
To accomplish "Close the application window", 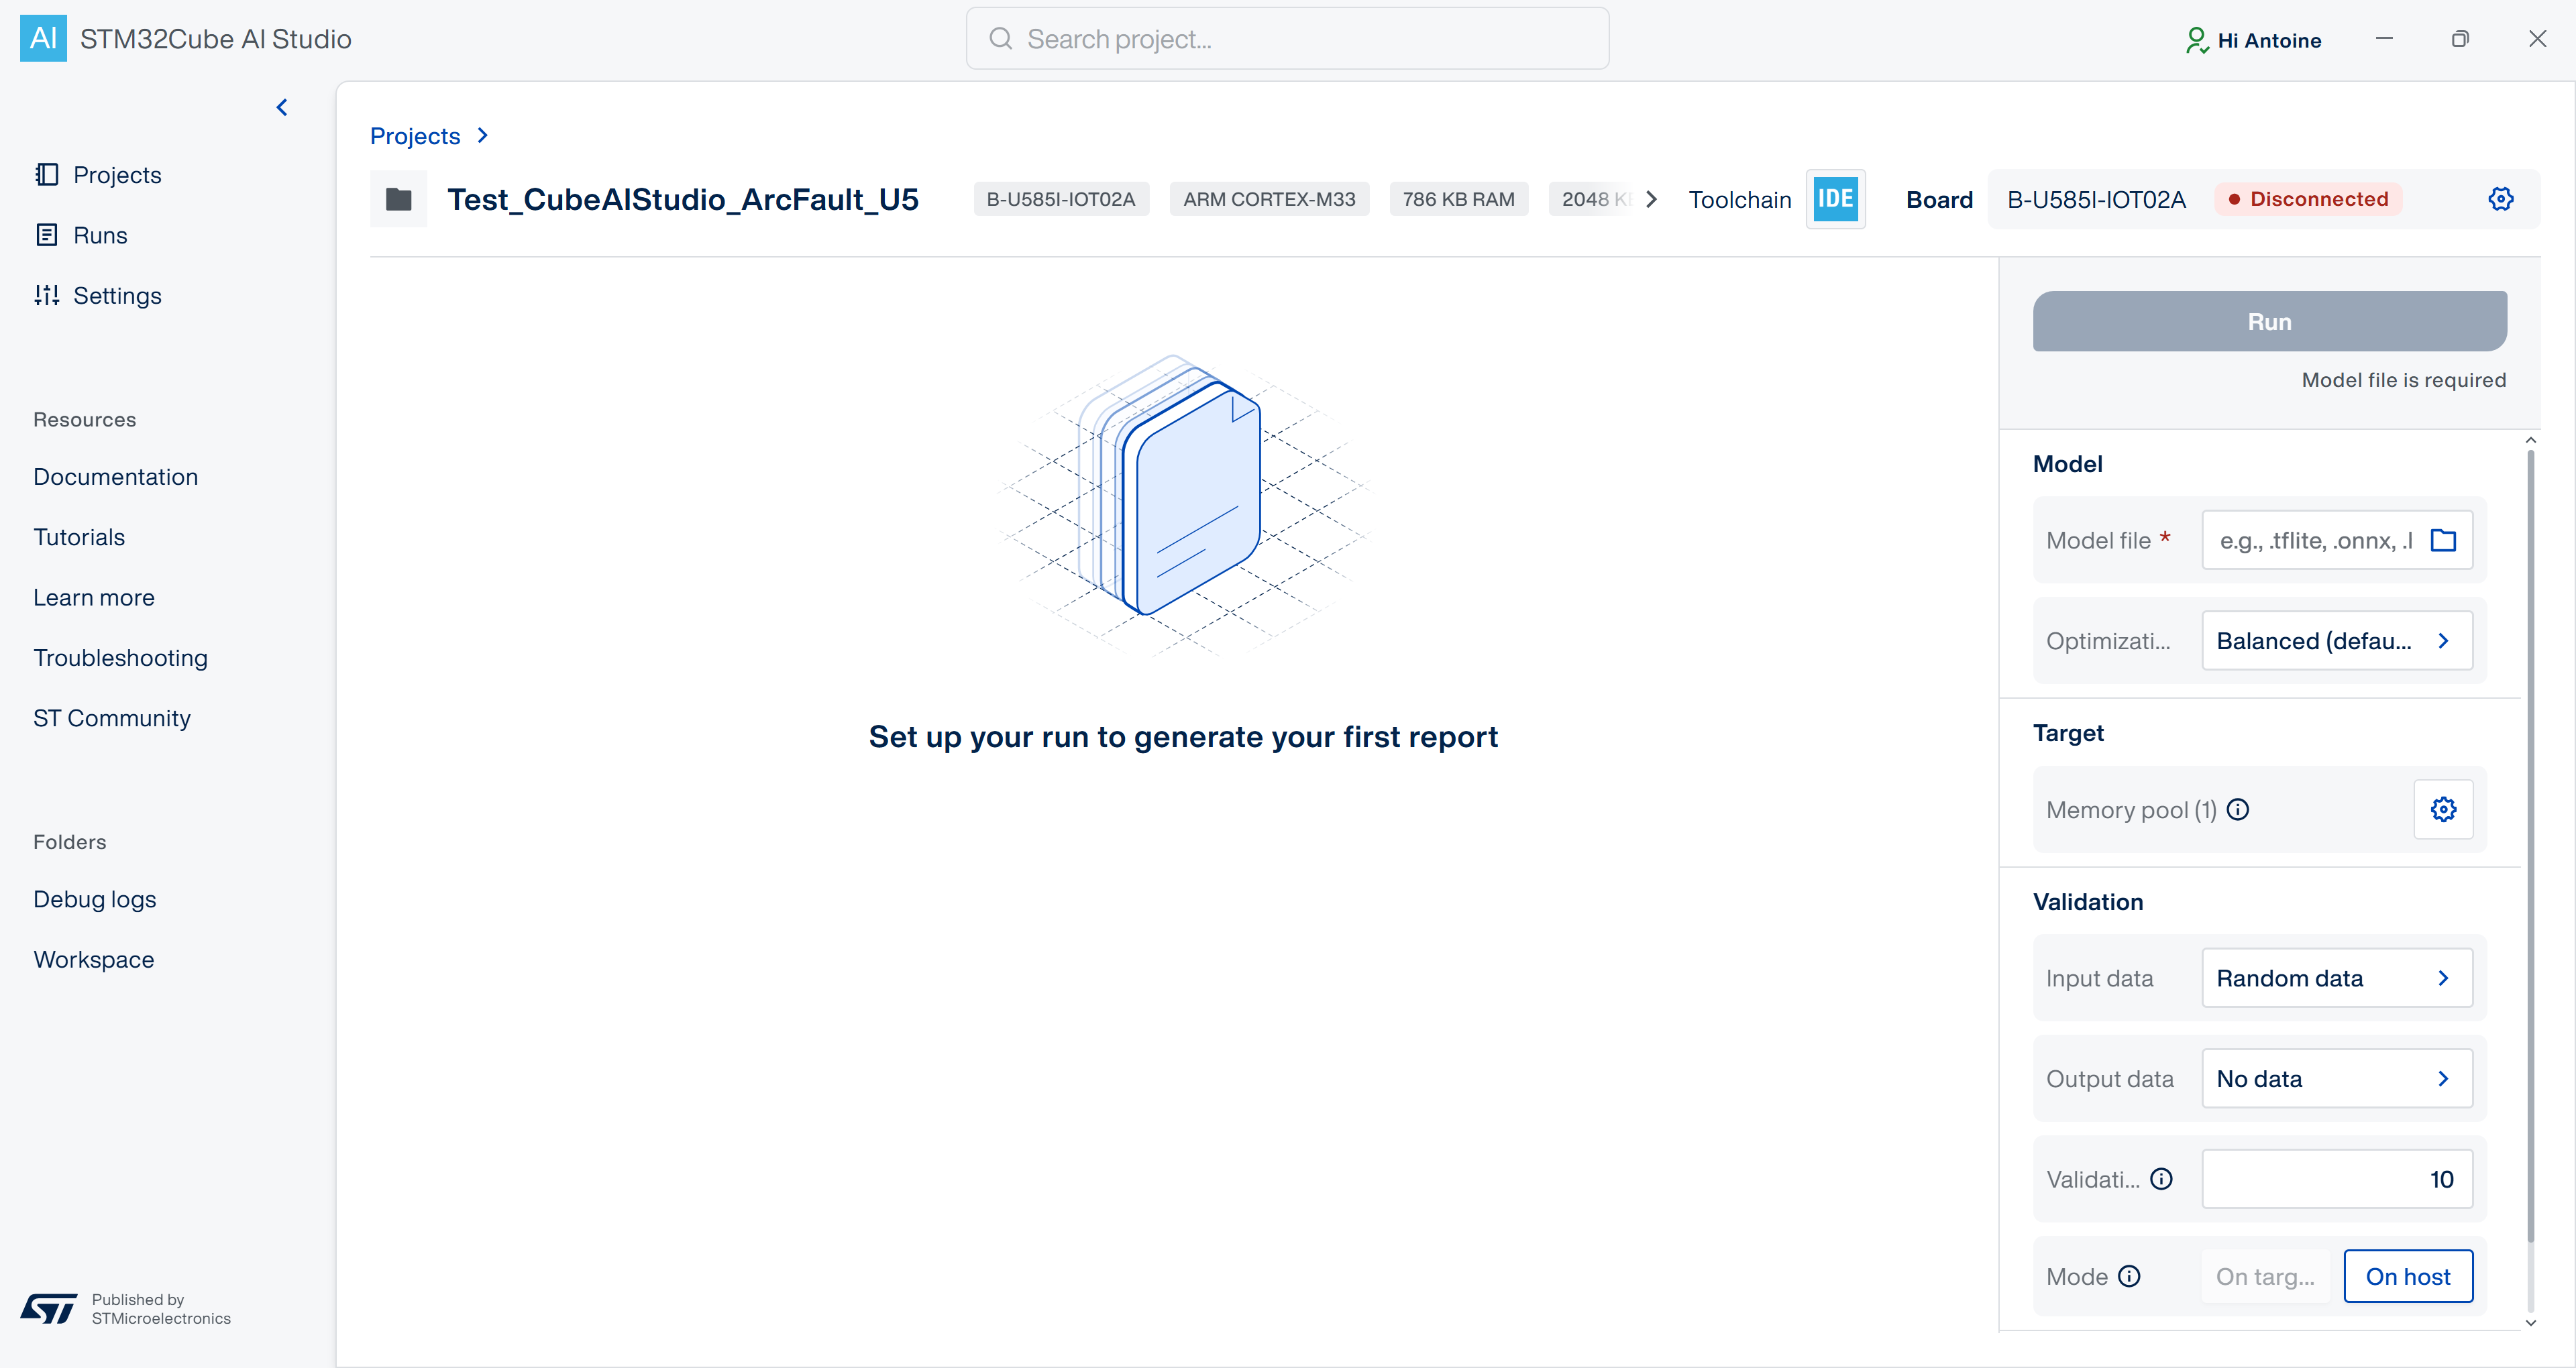I will [2537, 39].
